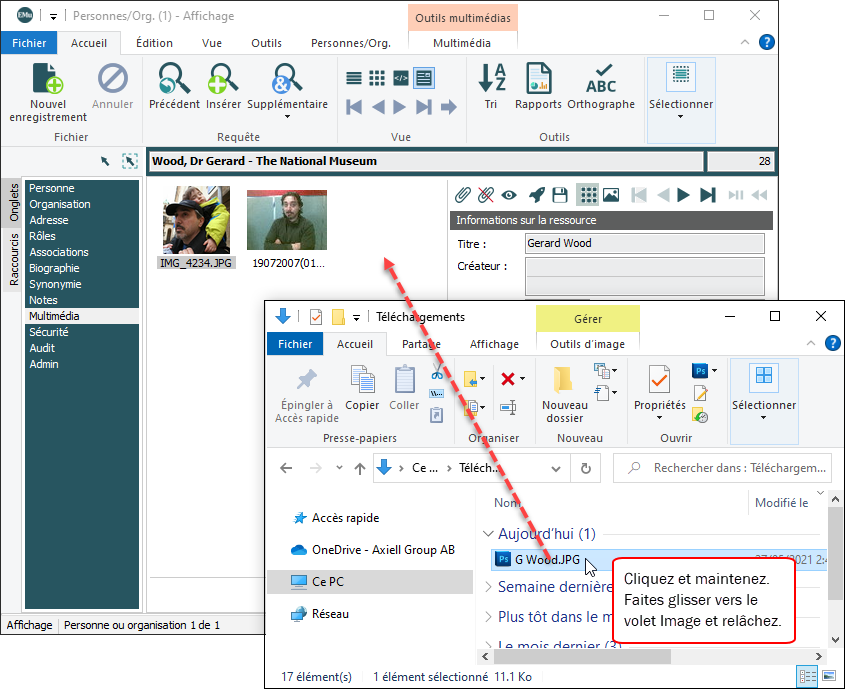Select Ce PC in navigation pane
Image resolution: width=845 pixels, height=689 pixels.
click(327, 581)
